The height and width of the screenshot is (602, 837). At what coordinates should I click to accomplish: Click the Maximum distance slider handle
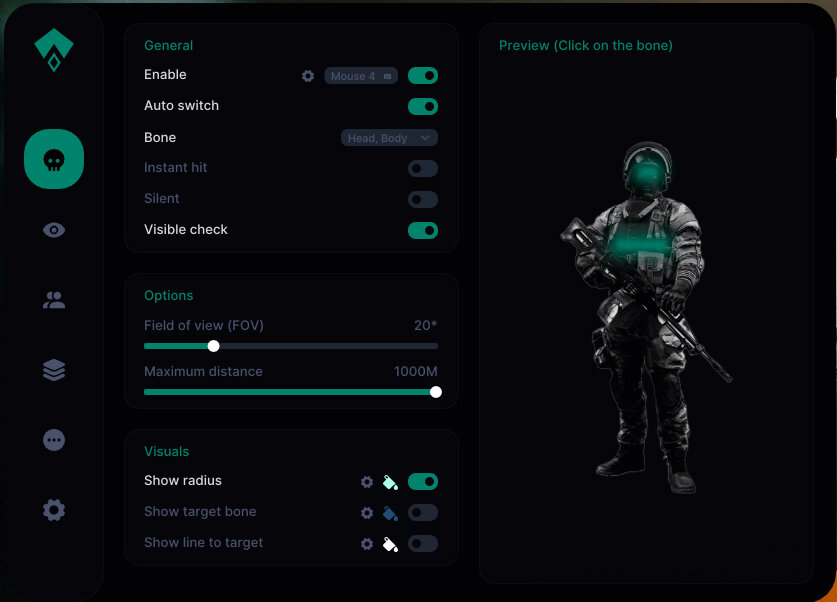(x=436, y=392)
